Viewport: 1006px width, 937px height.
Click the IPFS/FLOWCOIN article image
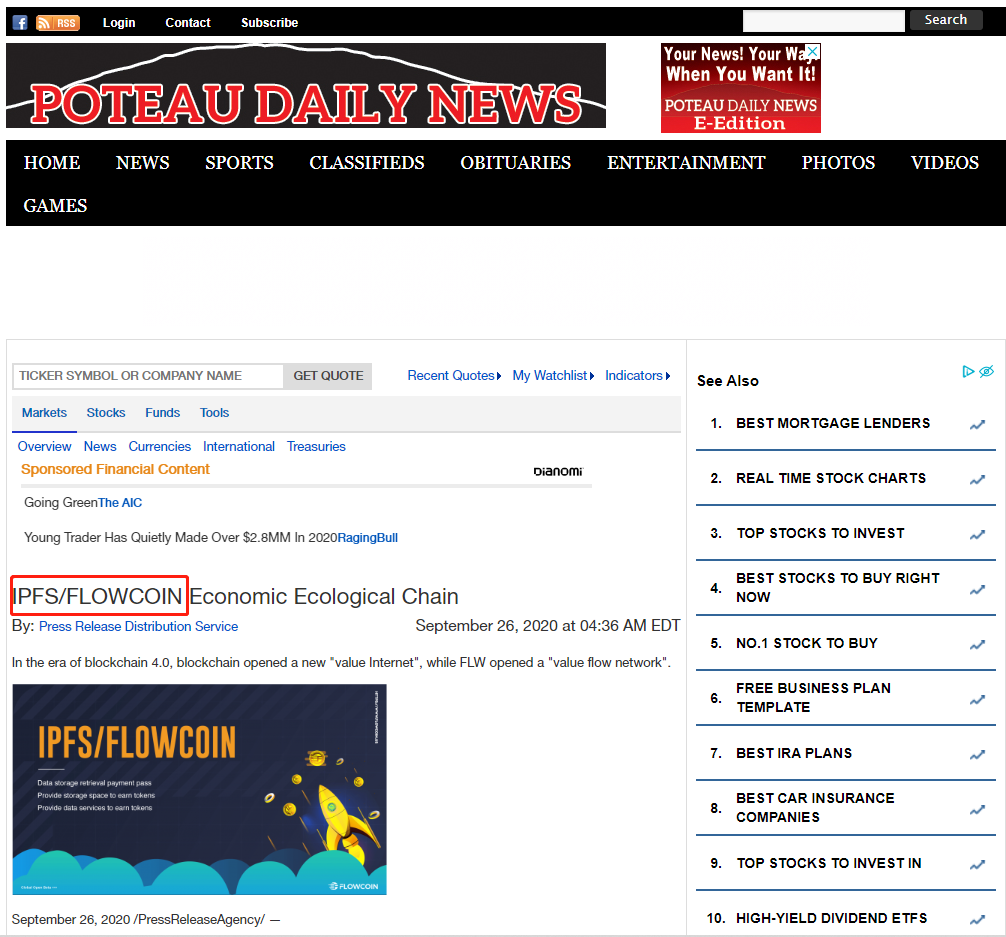200,789
